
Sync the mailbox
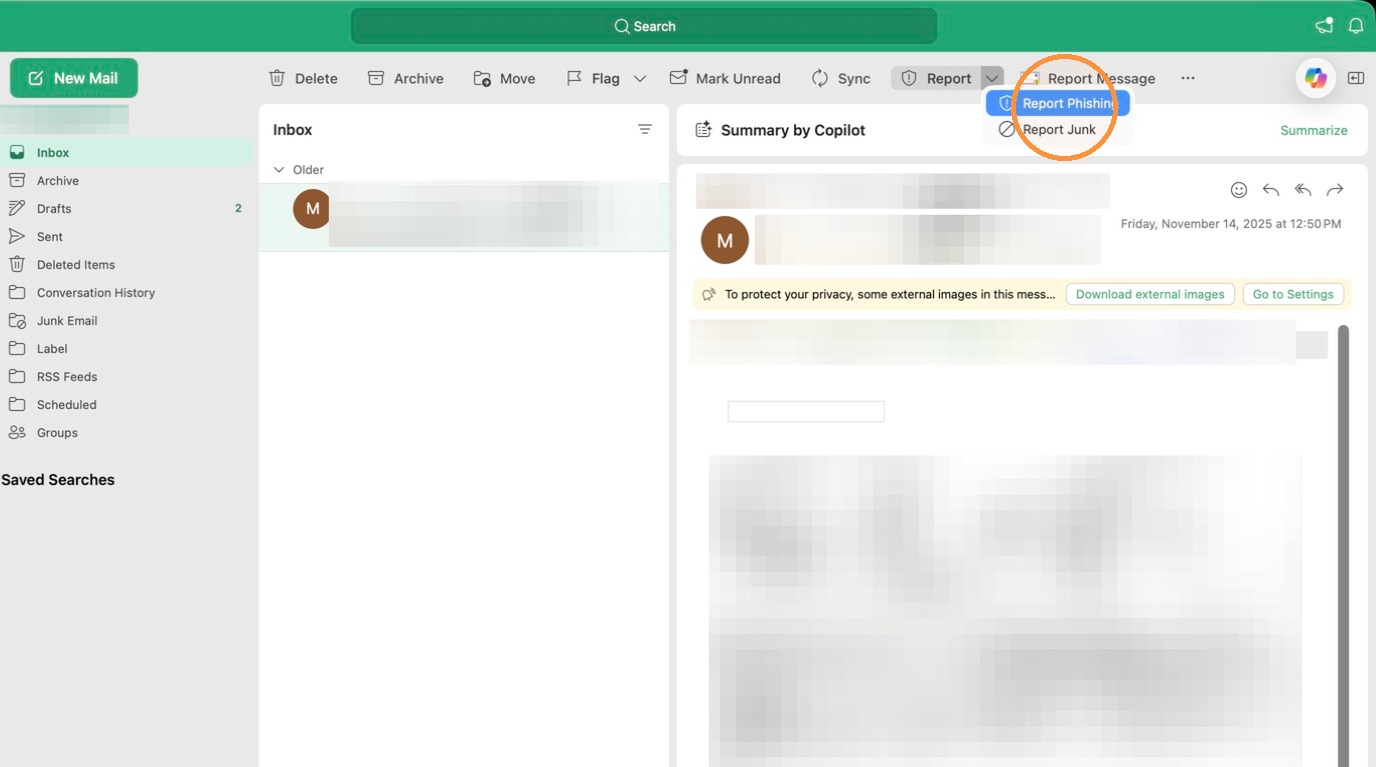pyautogui.click(x=841, y=78)
